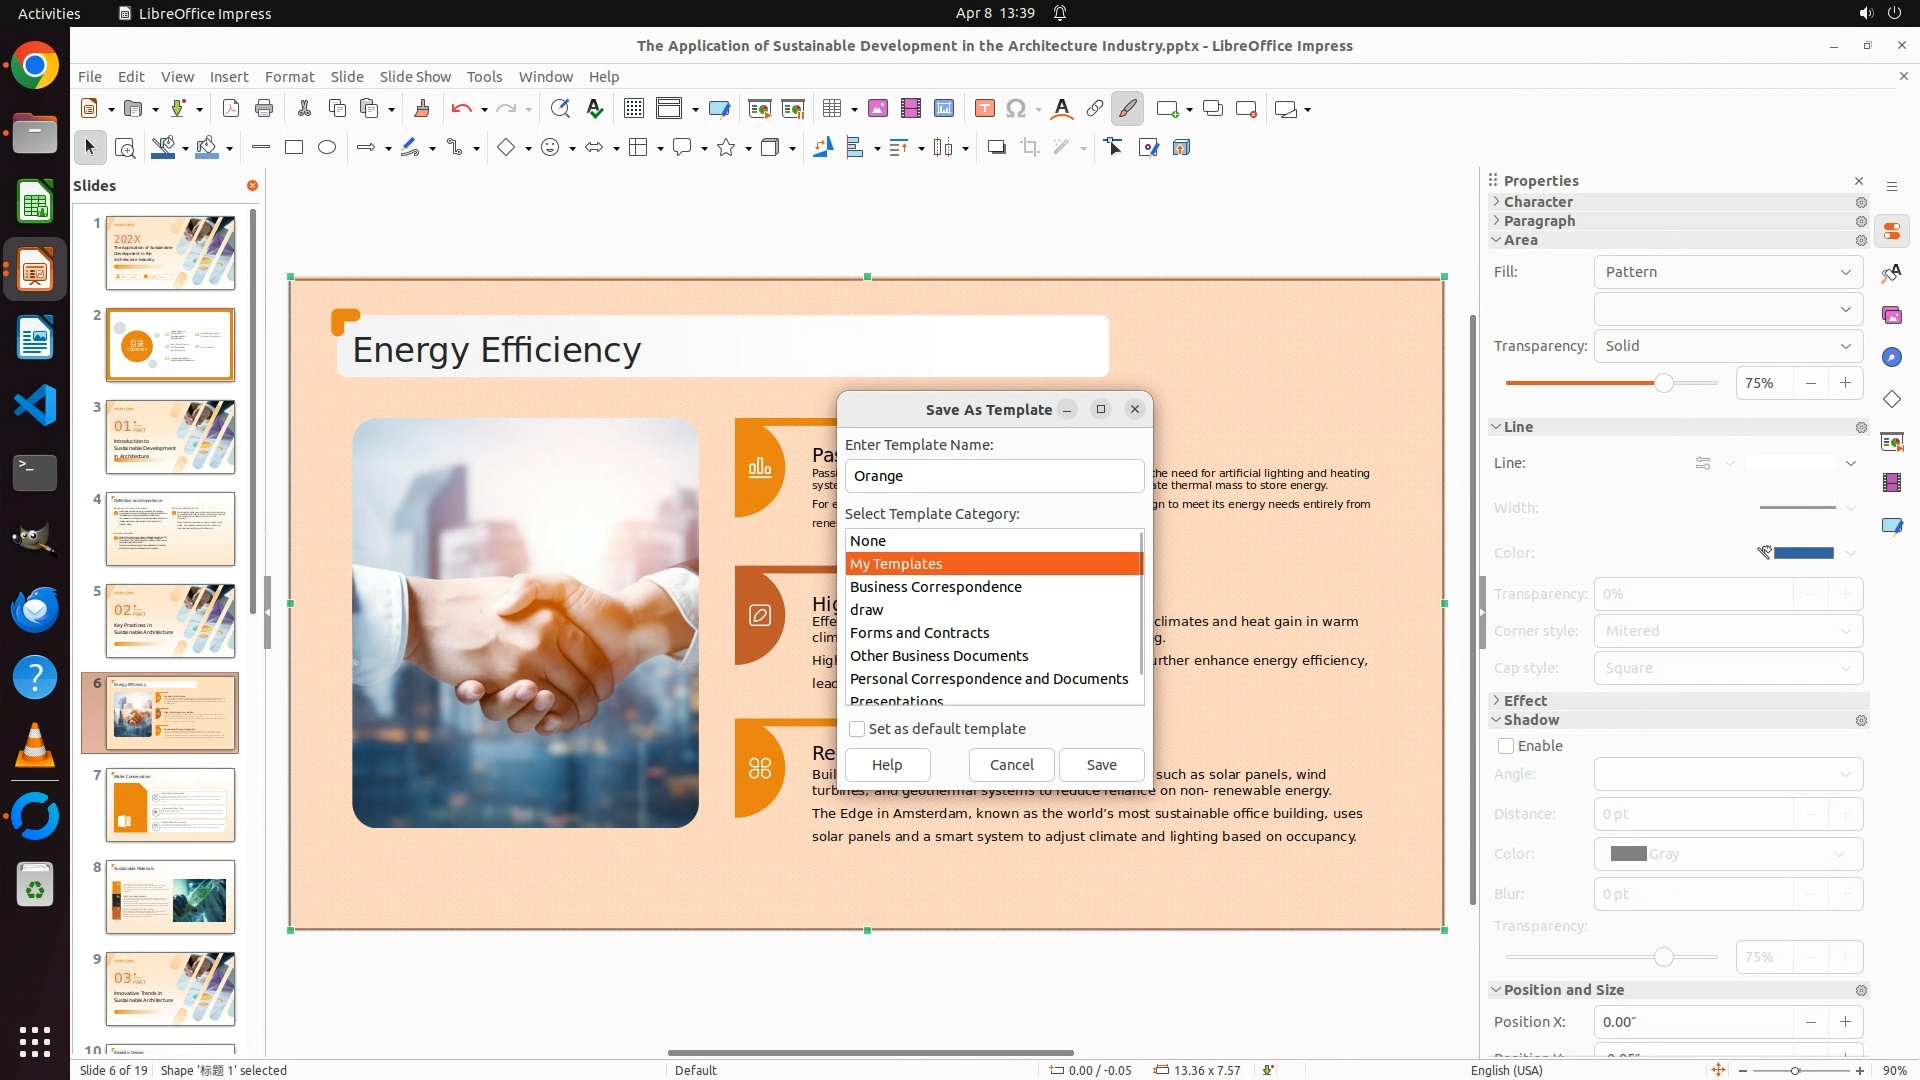Click the Insert Special Character icon

[x=1016, y=109]
